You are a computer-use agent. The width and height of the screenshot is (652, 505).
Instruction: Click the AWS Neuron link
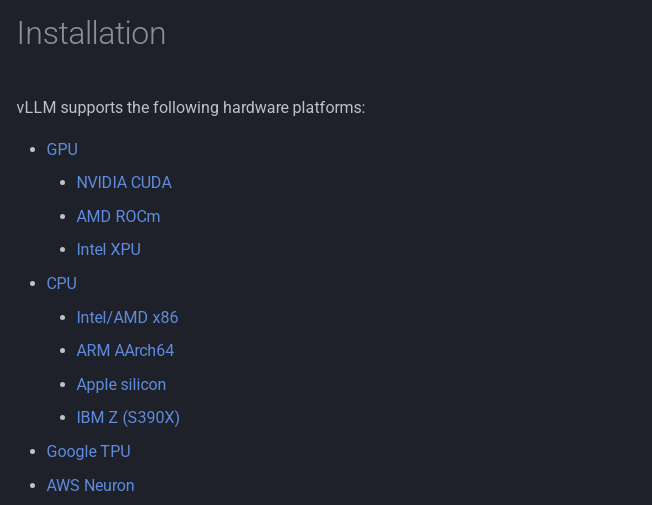tap(90, 485)
